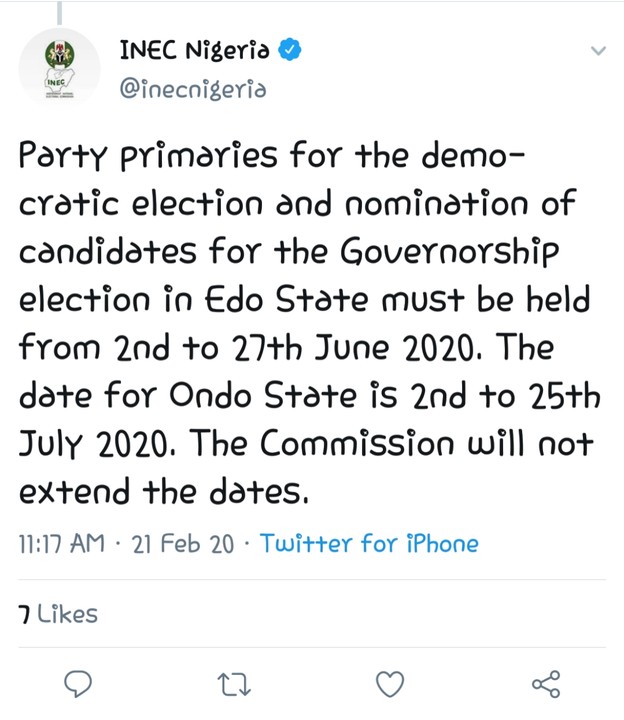This screenshot has width=624, height=720.
Task: Expand the tweet options chevron
Action: (x=598, y=51)
